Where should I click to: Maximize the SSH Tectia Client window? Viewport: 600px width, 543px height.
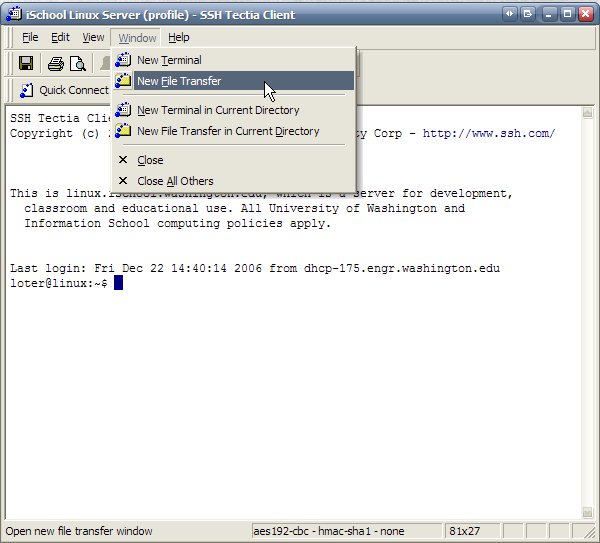coord(567,15)
